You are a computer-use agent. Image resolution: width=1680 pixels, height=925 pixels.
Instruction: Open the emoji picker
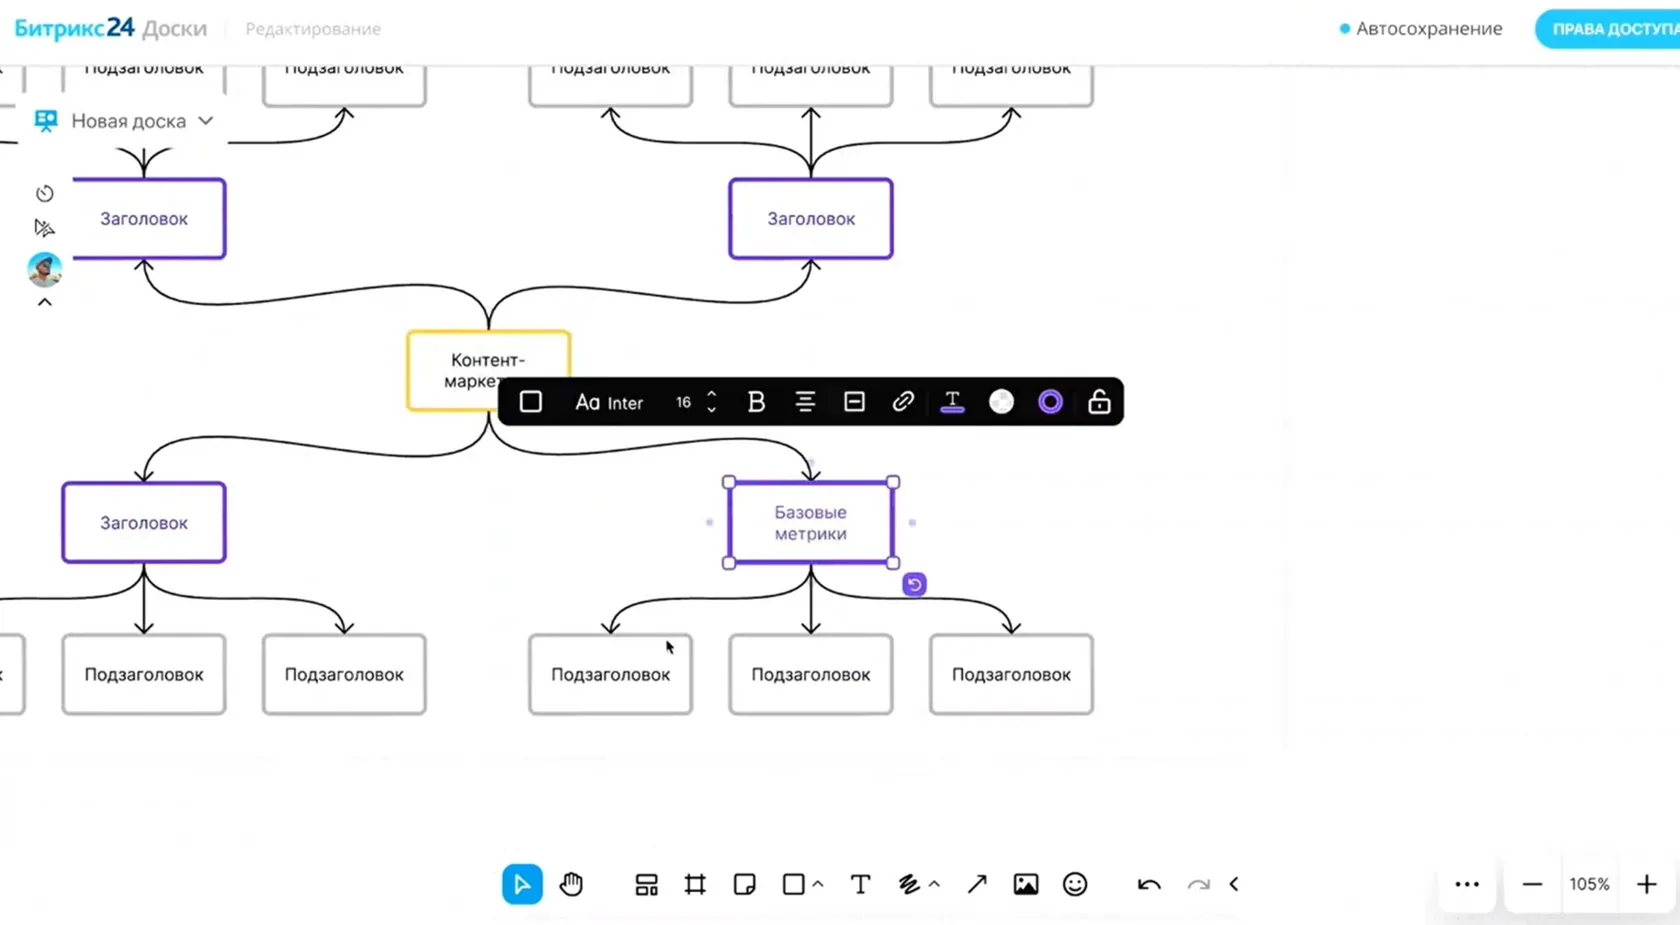coord(1075,884)
